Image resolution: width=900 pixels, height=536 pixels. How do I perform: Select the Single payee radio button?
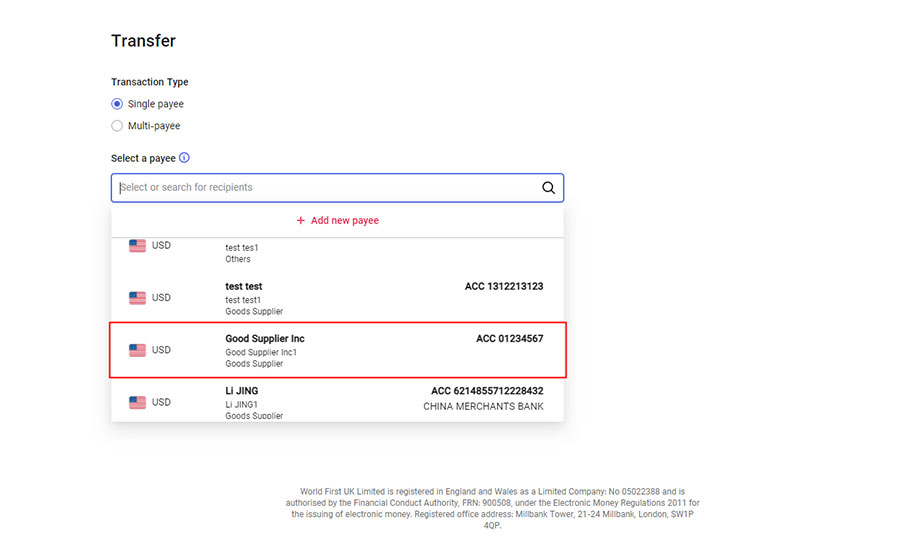[x=117, y=104]
